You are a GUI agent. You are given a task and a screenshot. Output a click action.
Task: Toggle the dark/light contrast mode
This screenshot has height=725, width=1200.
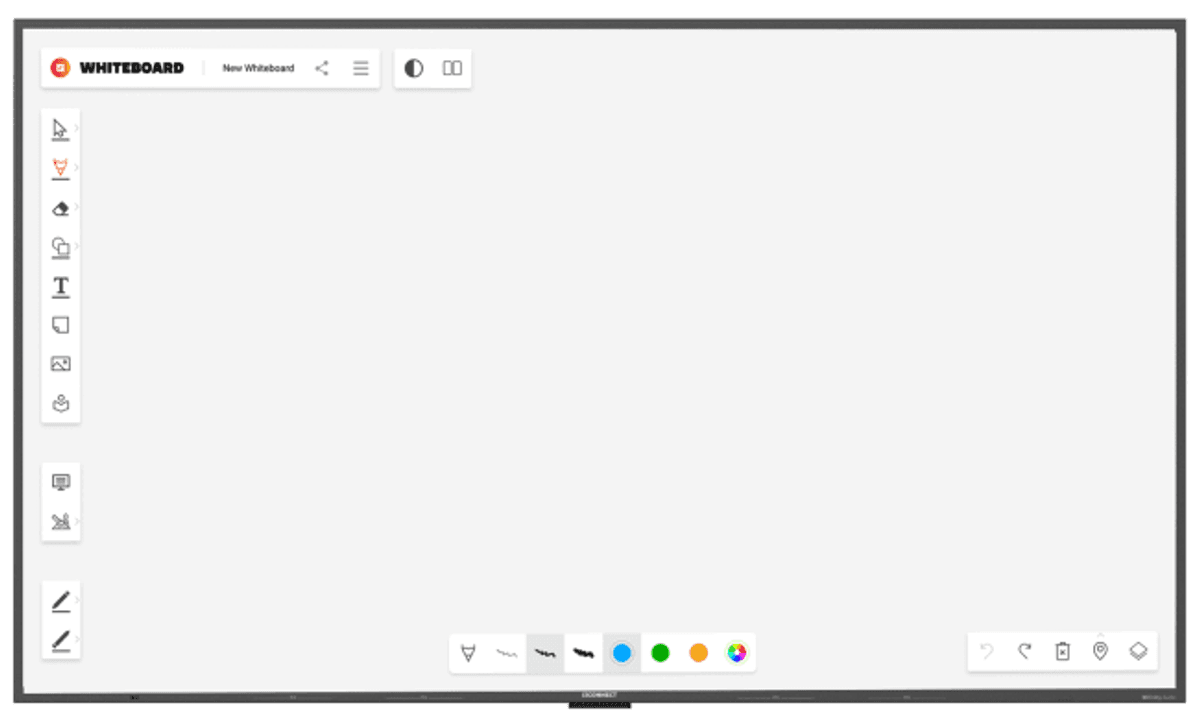pos(414,68)
